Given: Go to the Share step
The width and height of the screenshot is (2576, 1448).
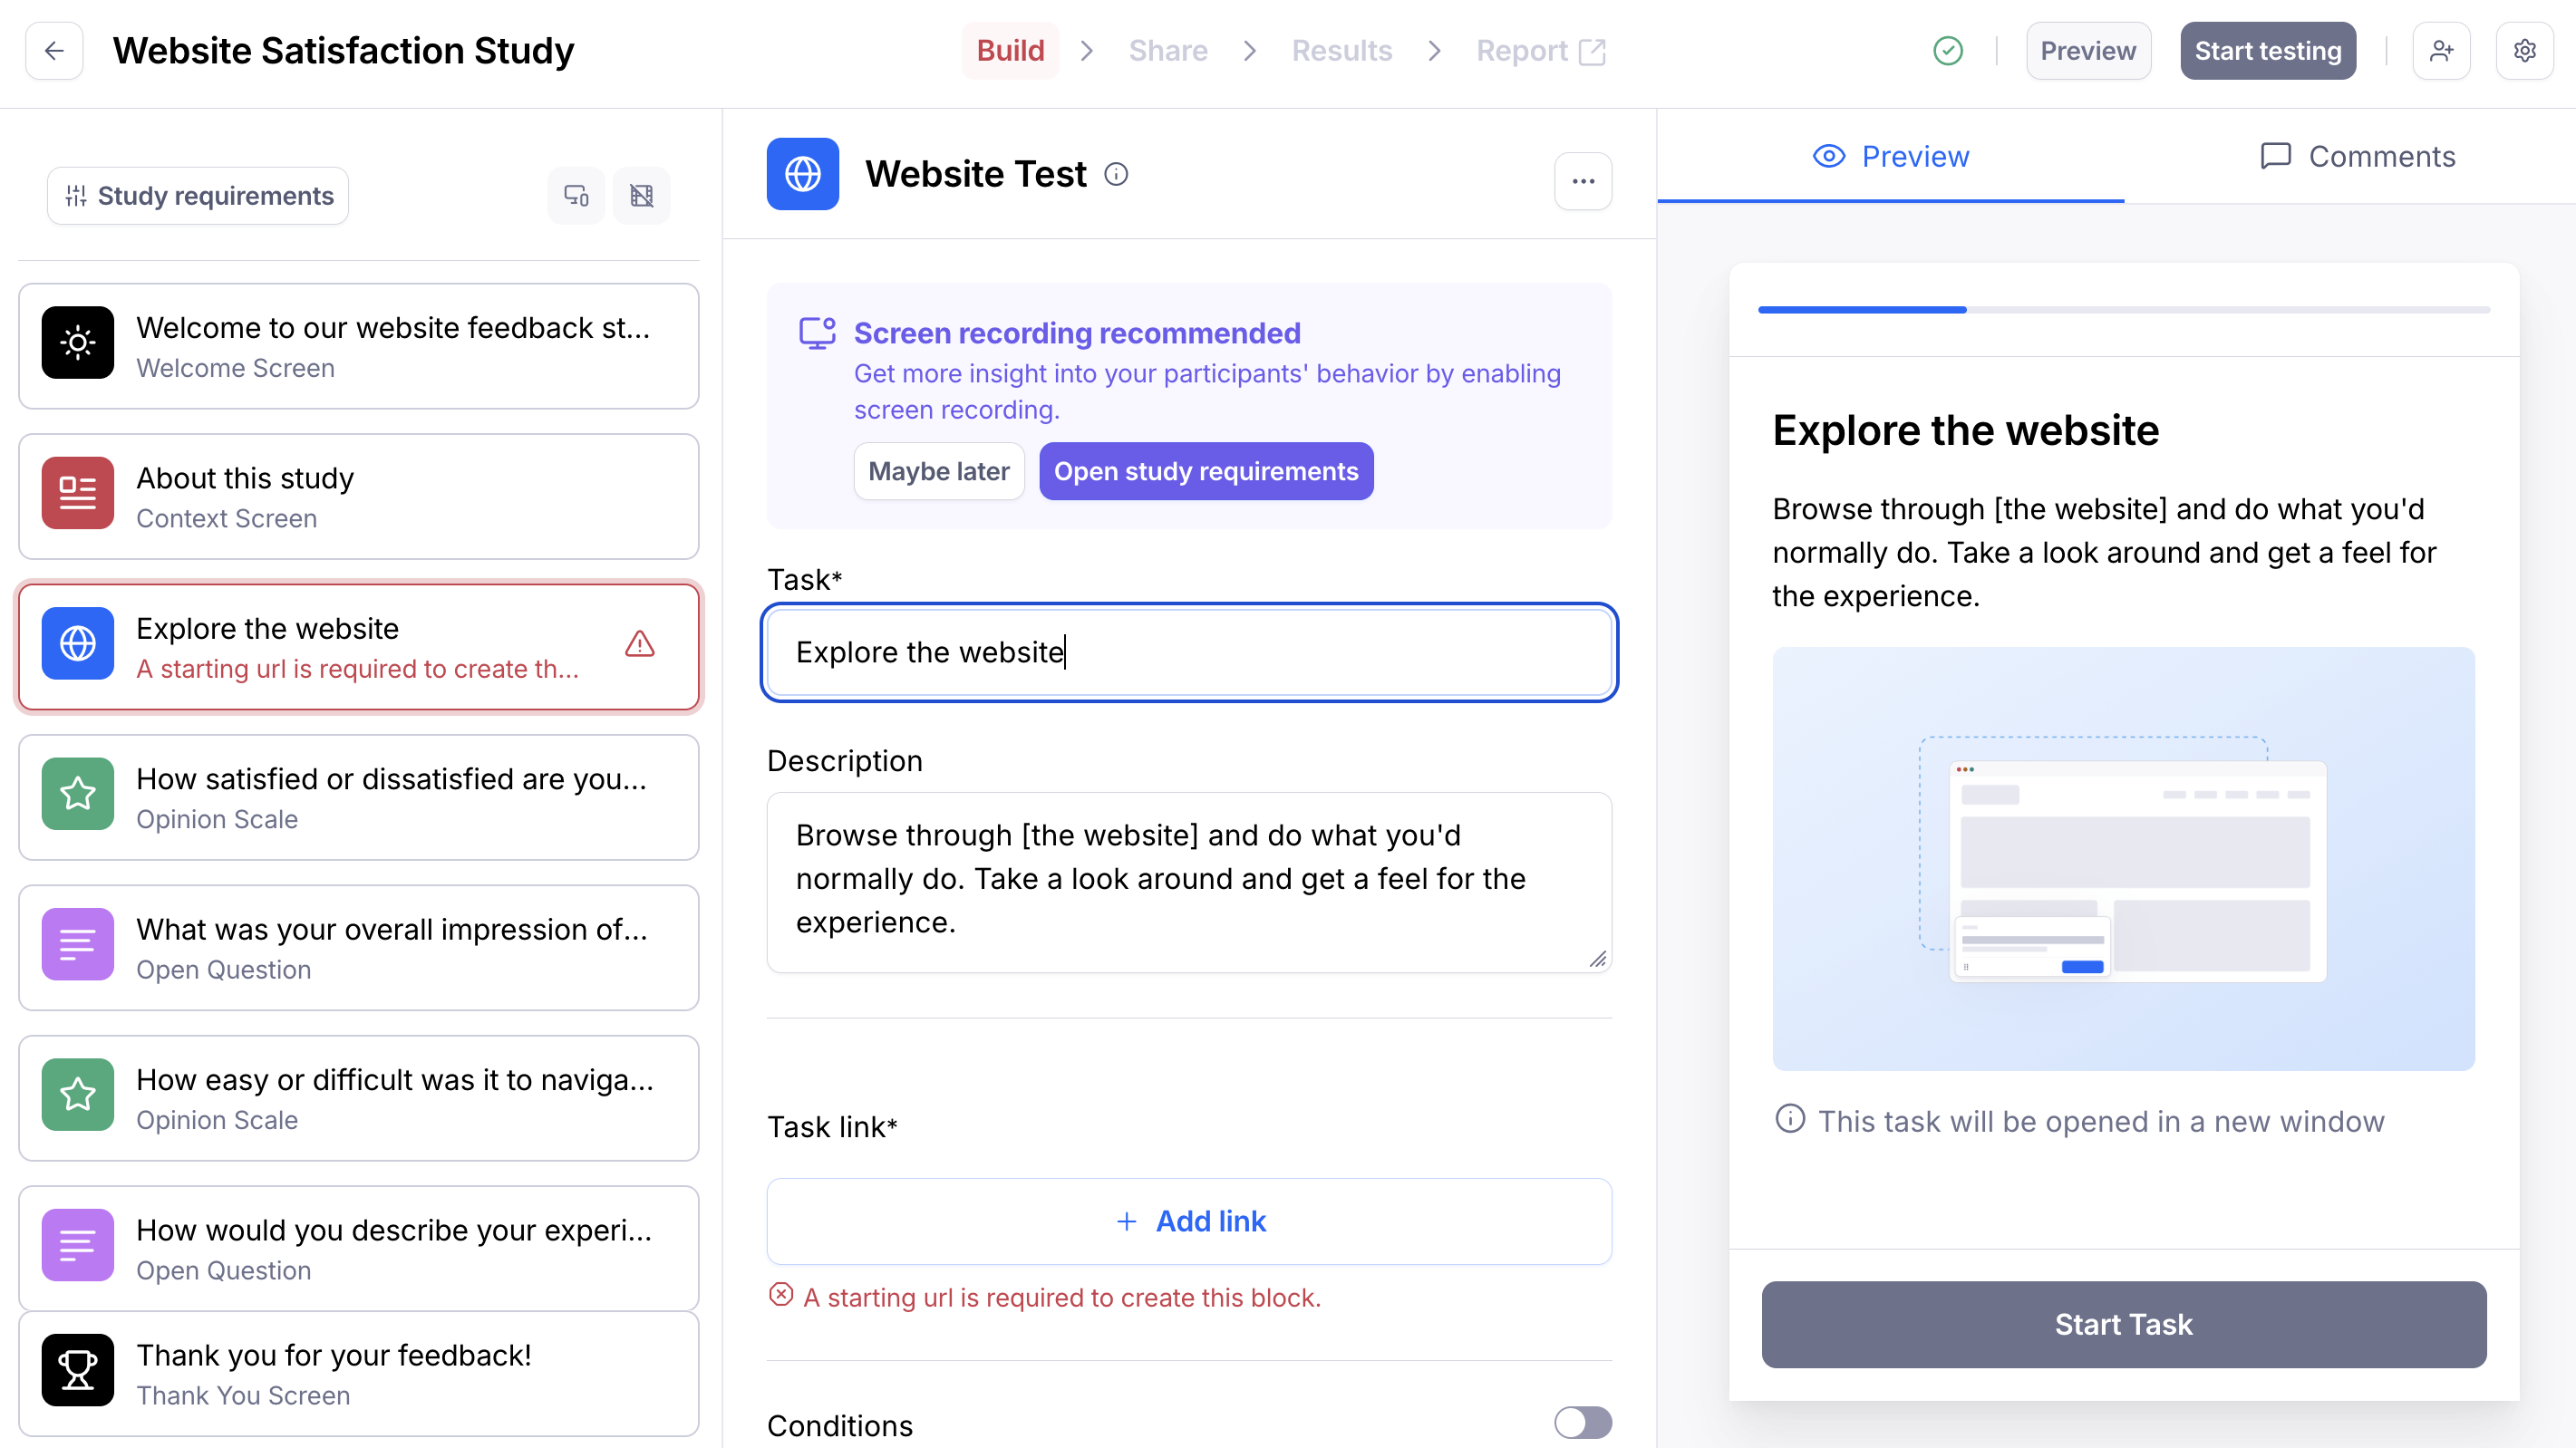Looking at the screenshot, I should 1167,51.
